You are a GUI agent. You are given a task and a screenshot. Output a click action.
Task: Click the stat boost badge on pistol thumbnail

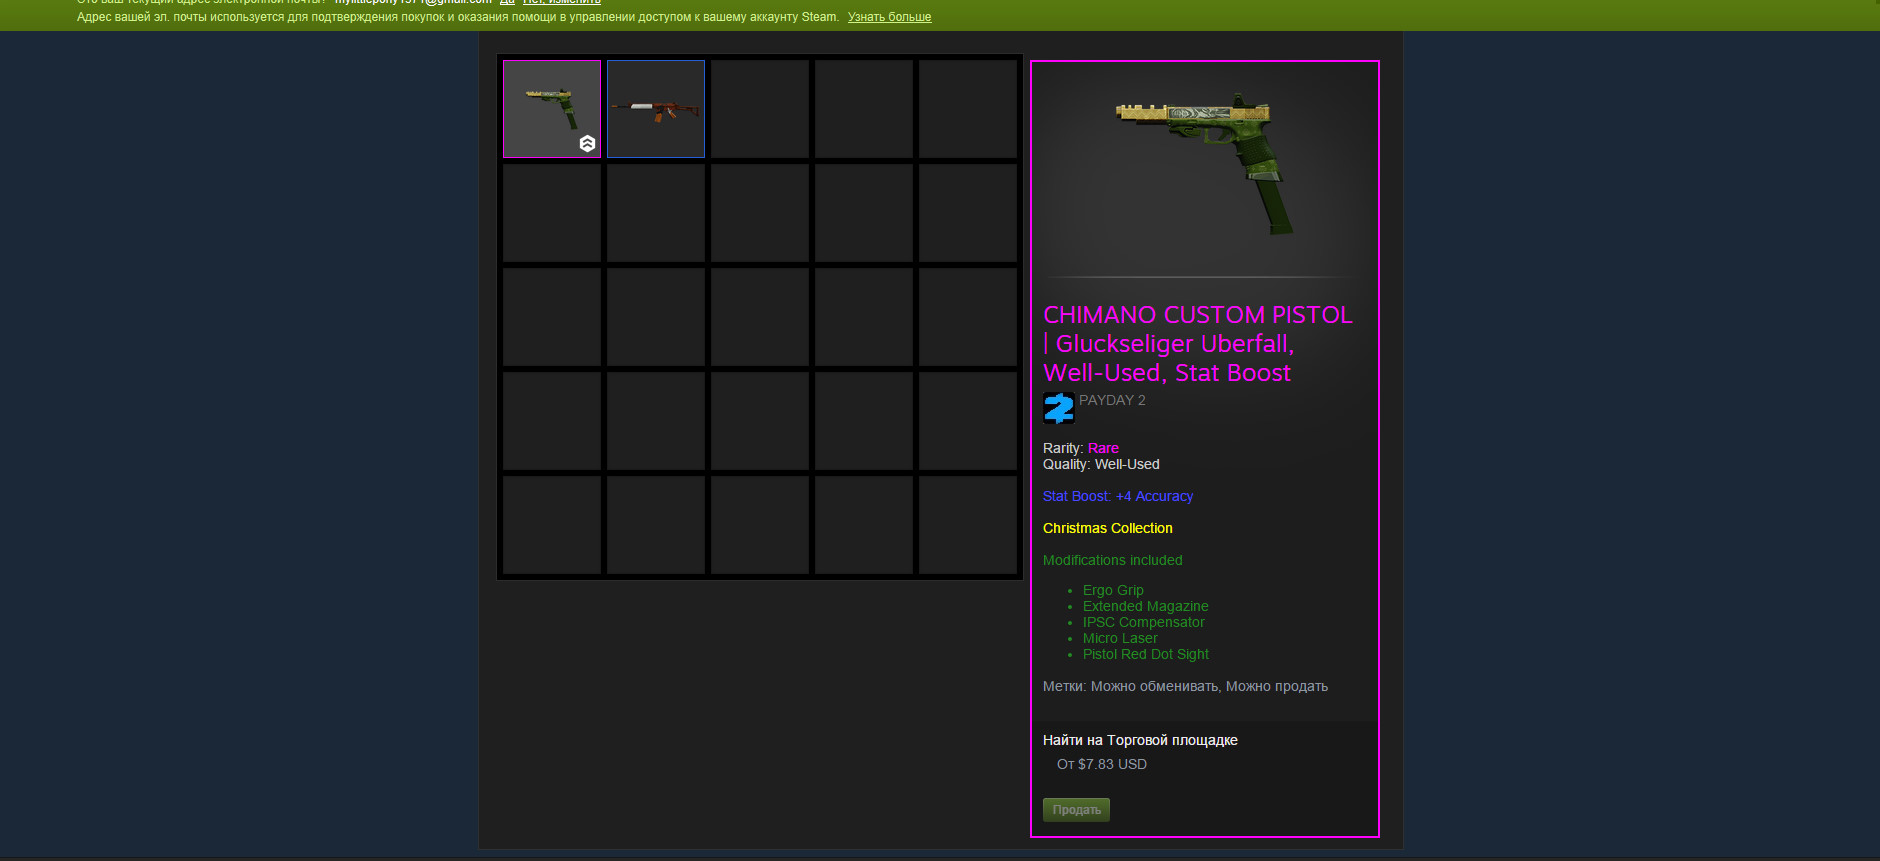tap(587, 143)
